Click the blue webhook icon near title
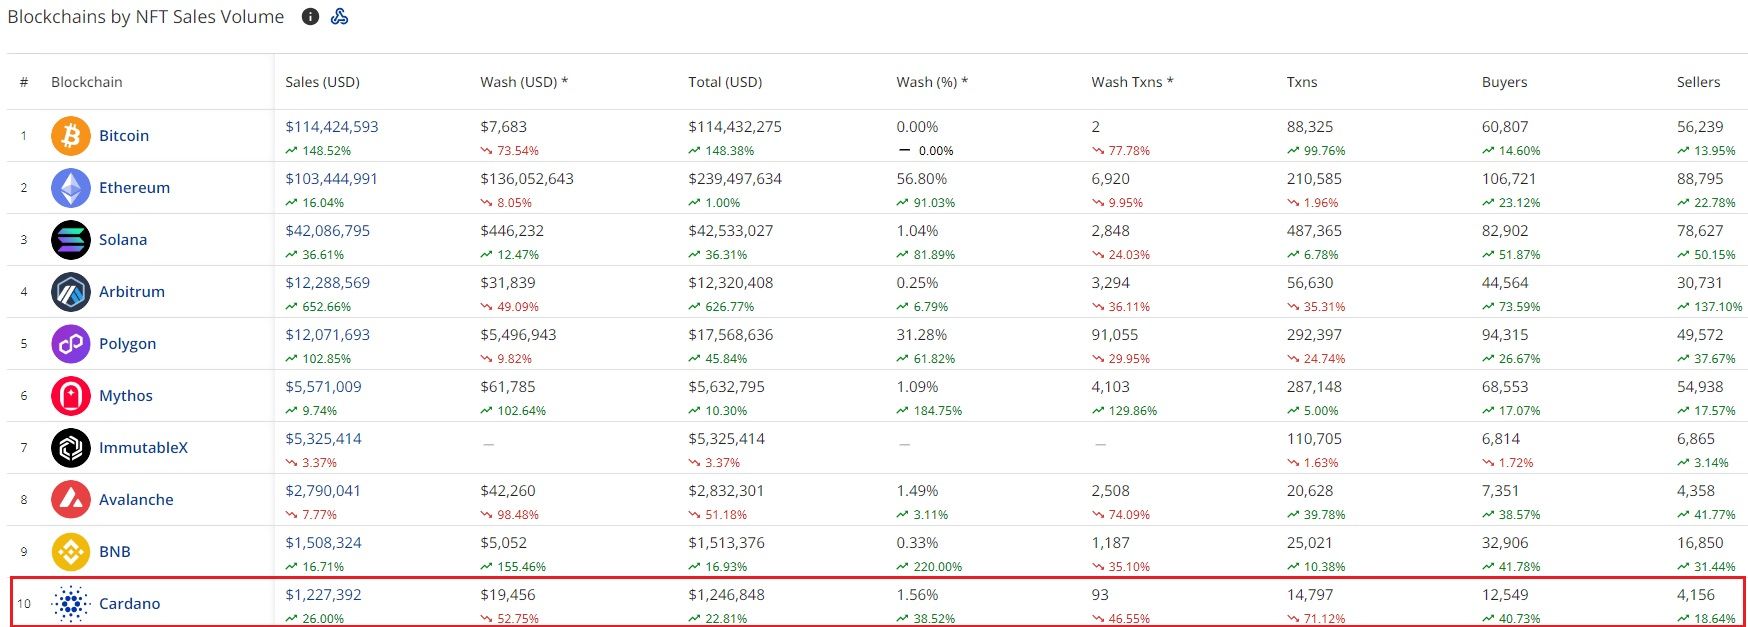 tap(340, 17)
